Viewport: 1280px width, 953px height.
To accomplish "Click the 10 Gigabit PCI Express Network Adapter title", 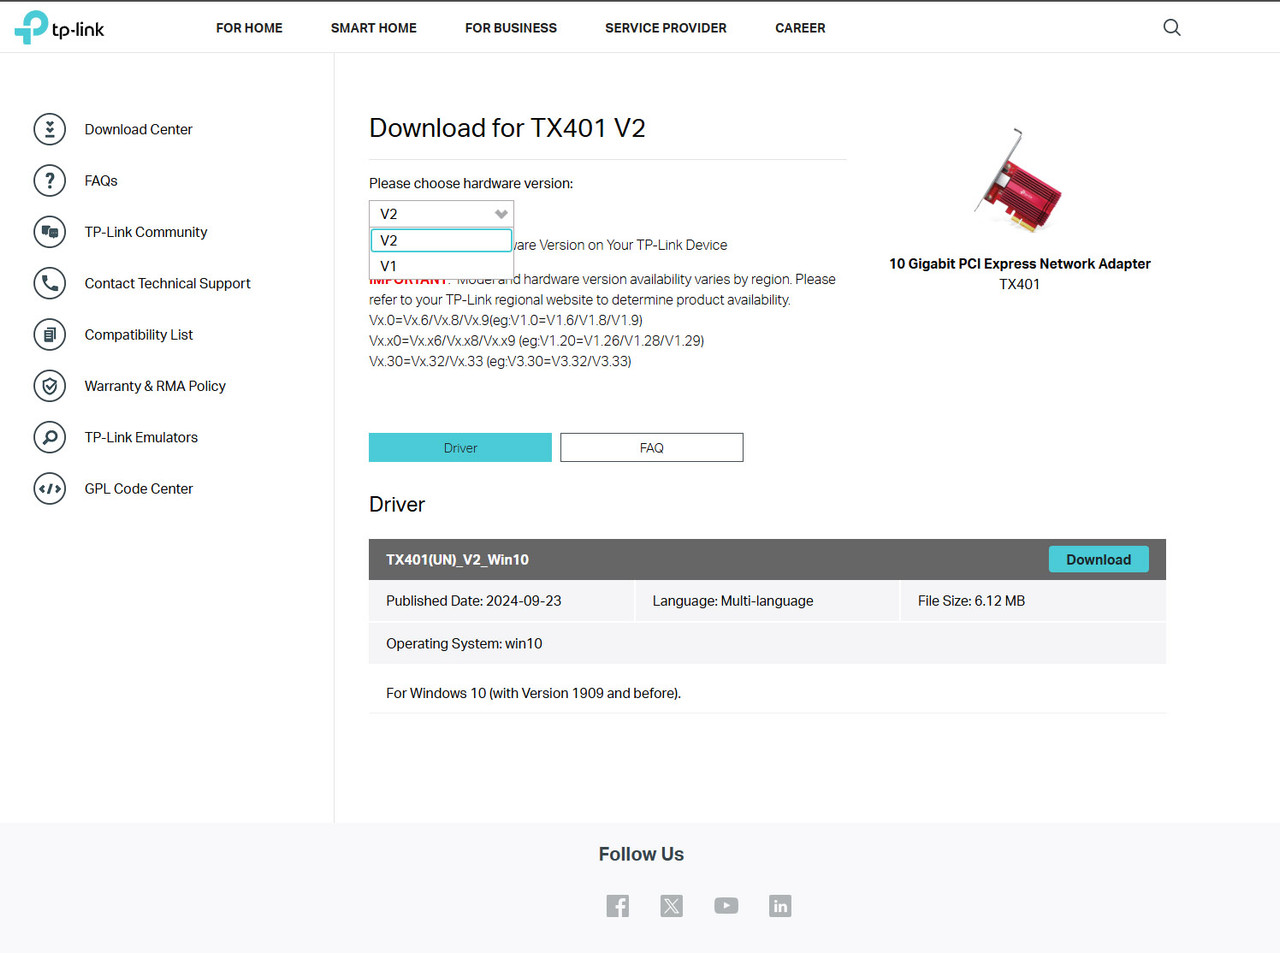I will pyautogui.click(x=1020, y=264).
